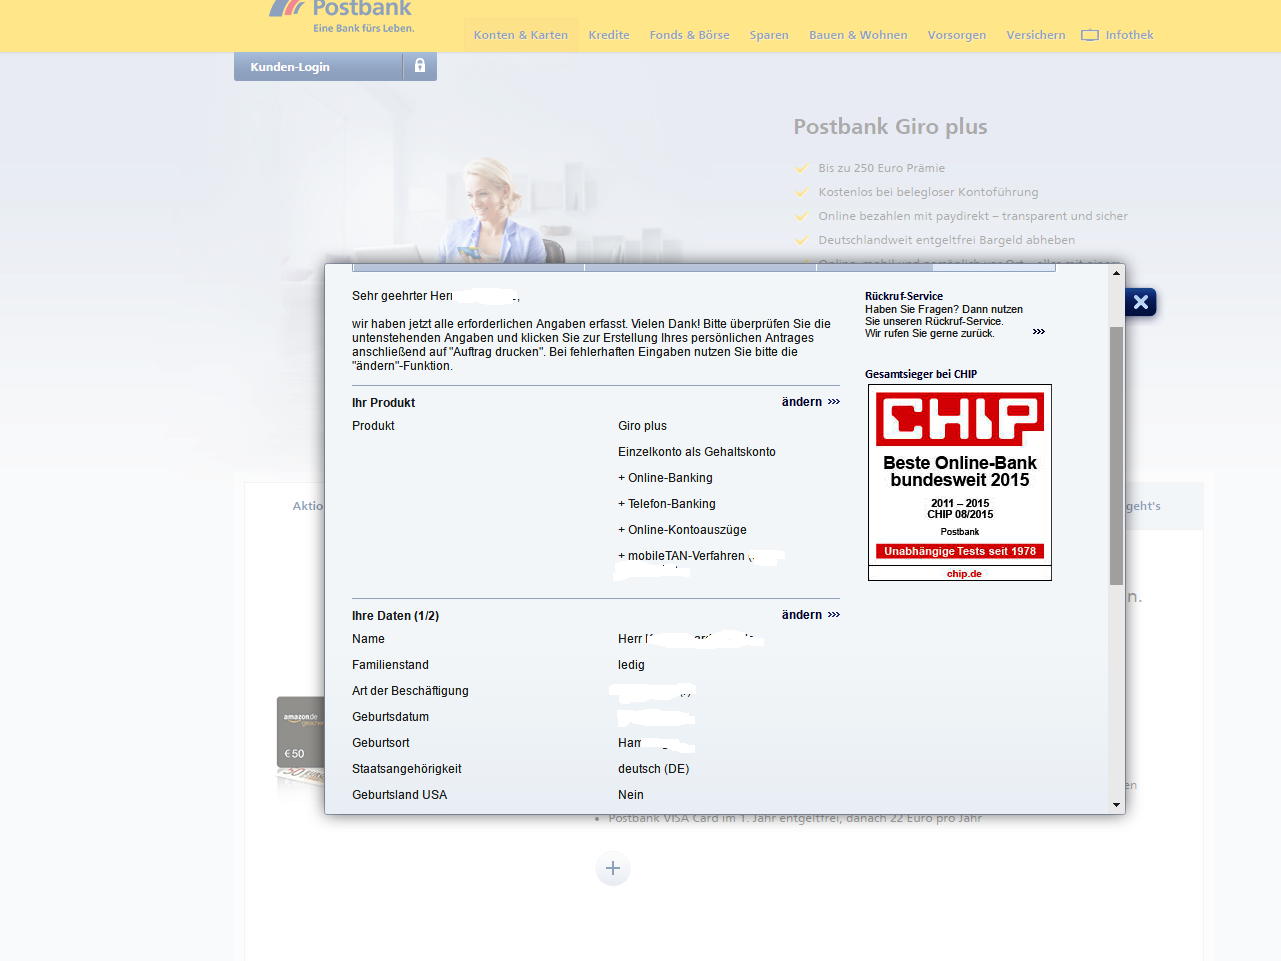The width and height of the screenshot is (1281, 961).
Task: Click Bis zu 250 Euro Prämie bullet
Action: (x=881, y=168)
